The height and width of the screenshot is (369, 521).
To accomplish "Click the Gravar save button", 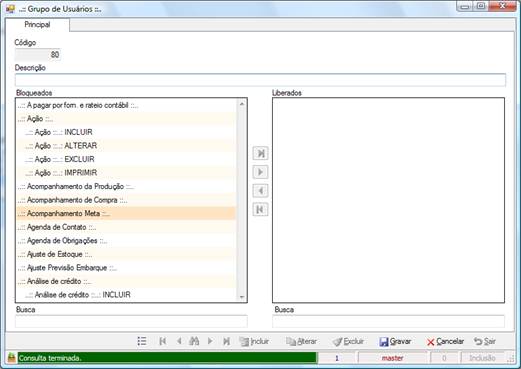I will [395, 341].
